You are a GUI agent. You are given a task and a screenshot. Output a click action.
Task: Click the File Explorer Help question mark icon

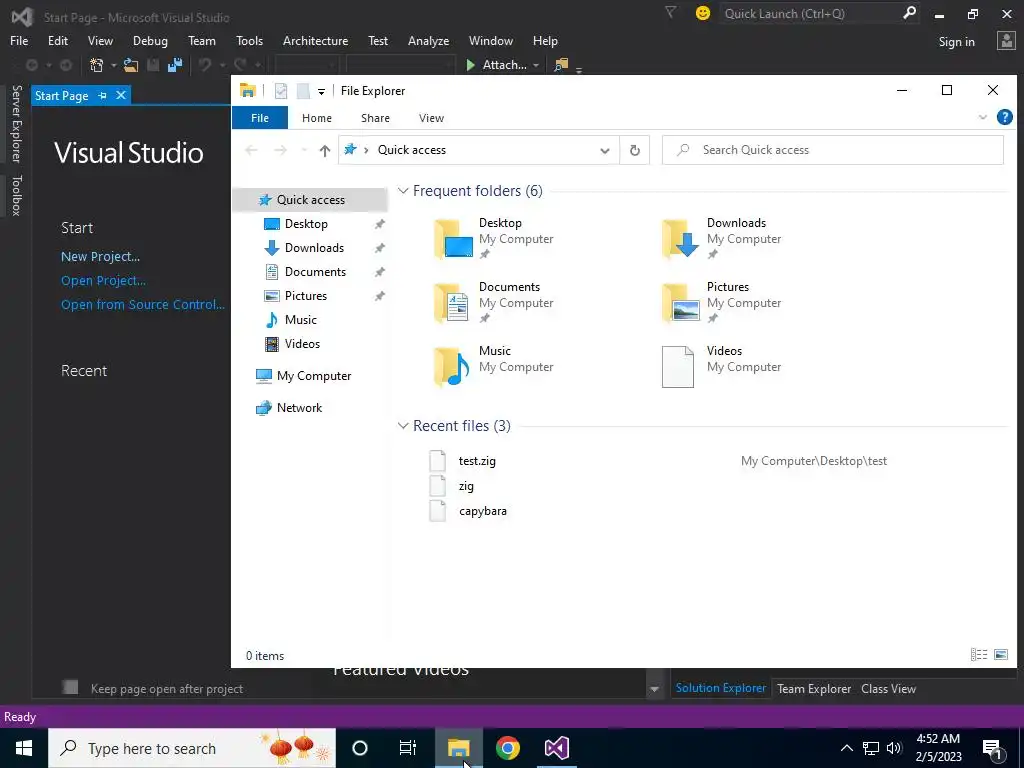[1004, 118]
